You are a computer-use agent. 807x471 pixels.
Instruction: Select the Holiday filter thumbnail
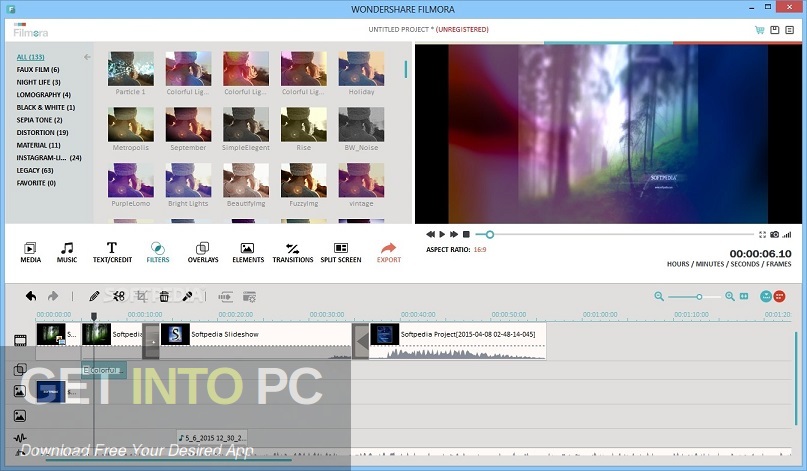[361, 68]
